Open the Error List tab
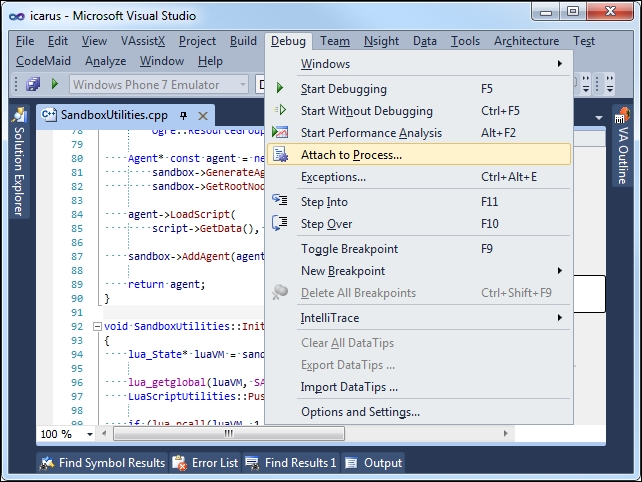 [205, 463]
